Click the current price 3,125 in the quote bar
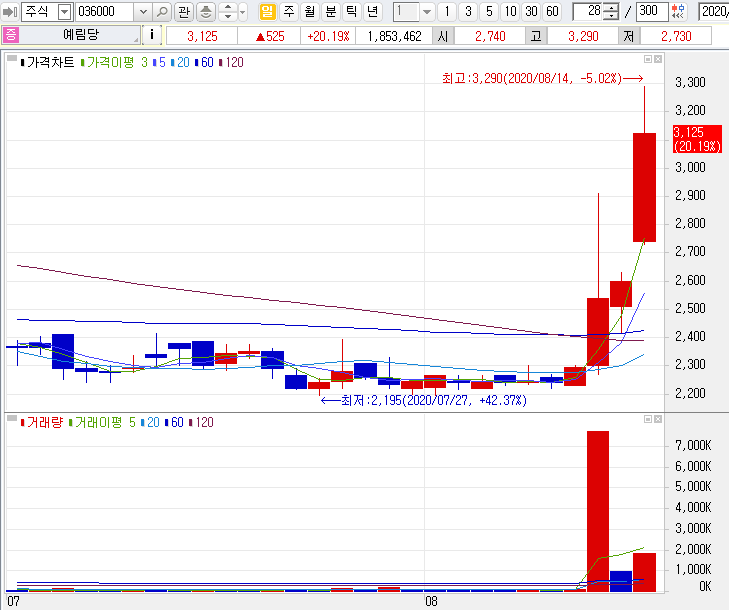Image resolution: width=729 pixels, height=610 pixels. click(202, 36)
